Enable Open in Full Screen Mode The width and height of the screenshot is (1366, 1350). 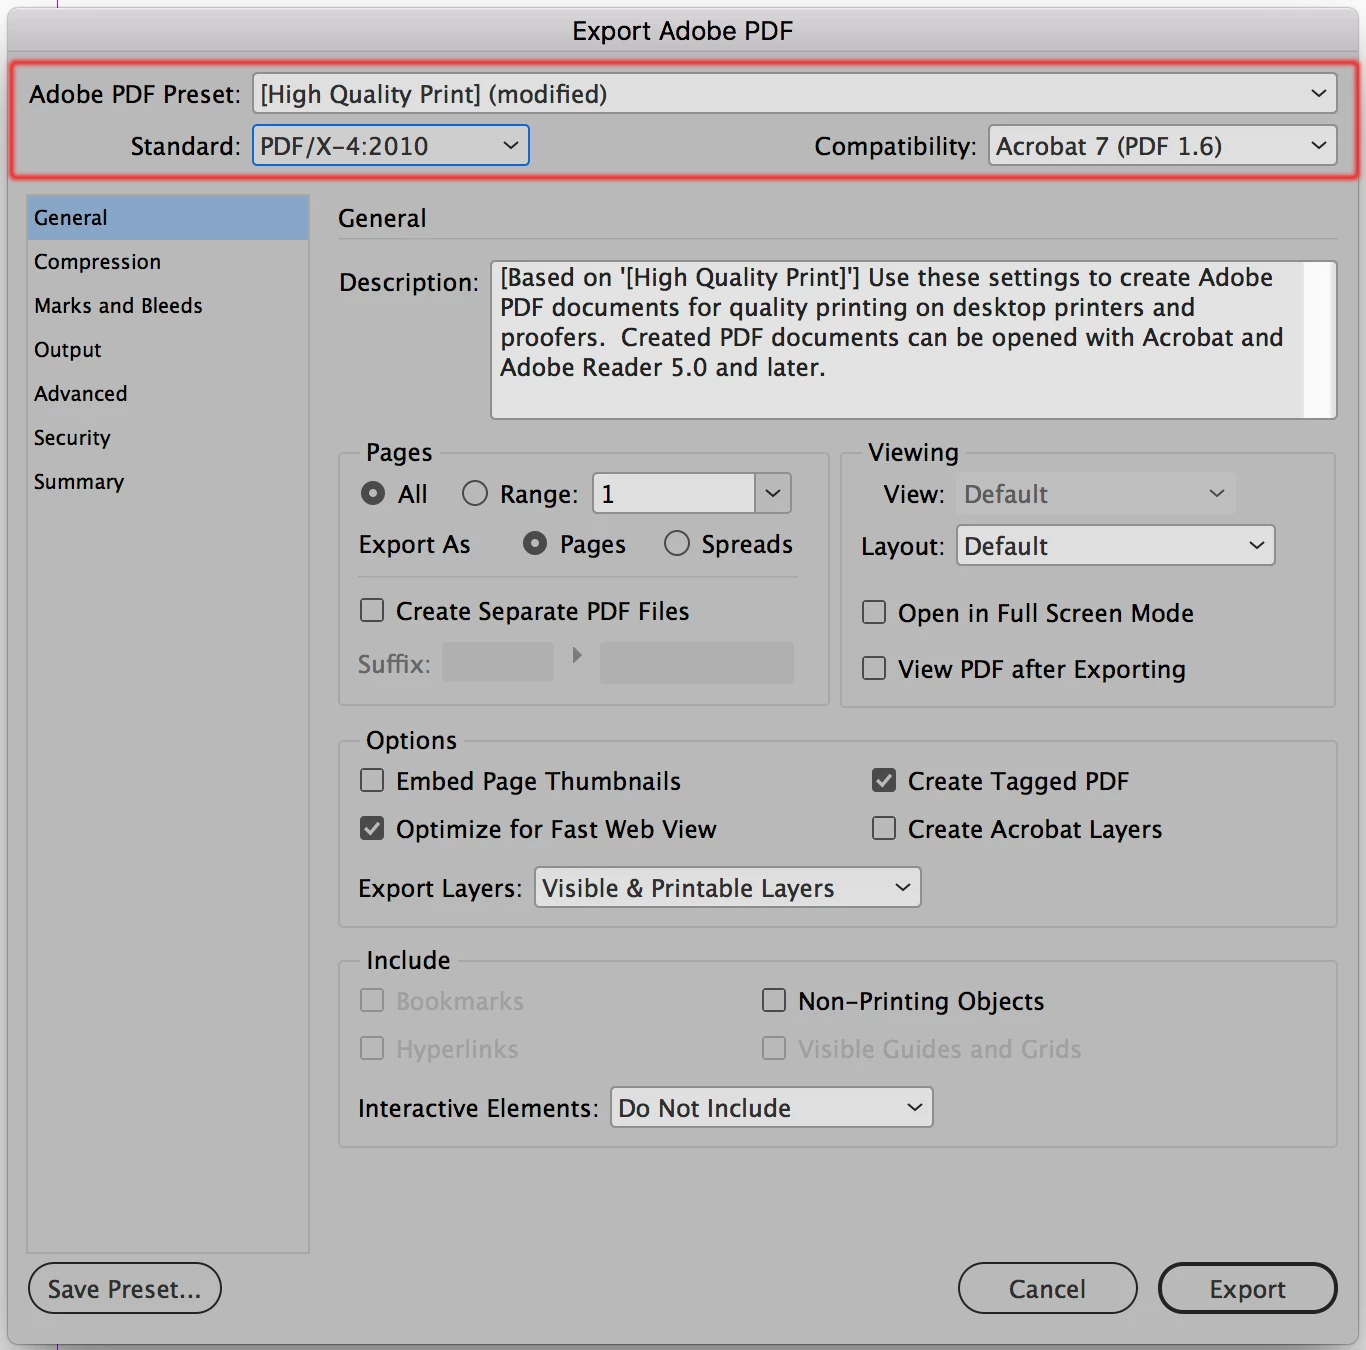874,613
